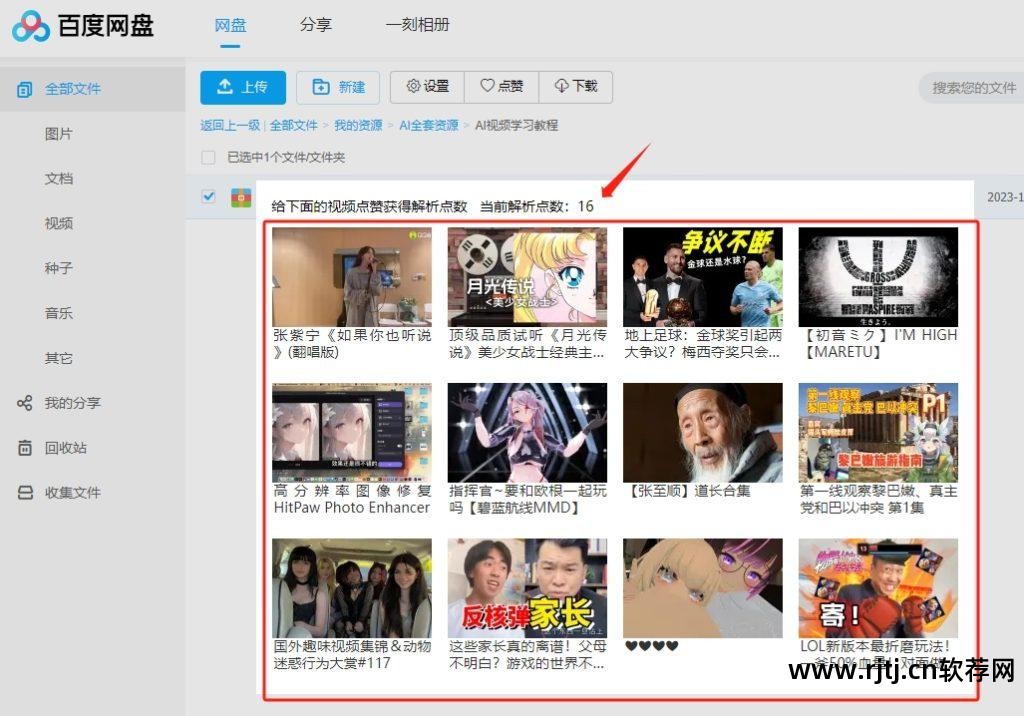Open 图片 category in the sidebar
The width and height of the screenshot is (1024, 716).
(59, 134)
